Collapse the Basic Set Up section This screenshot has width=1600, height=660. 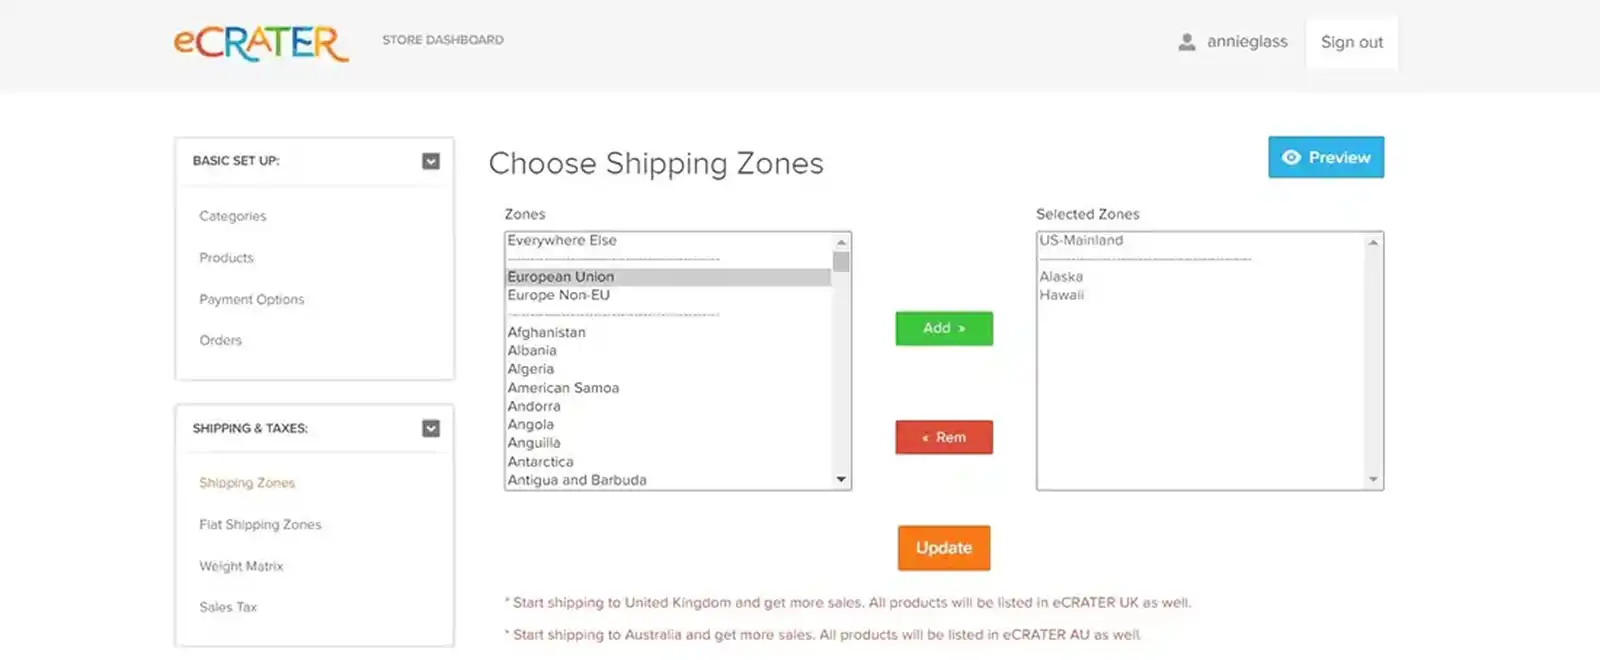431,160
